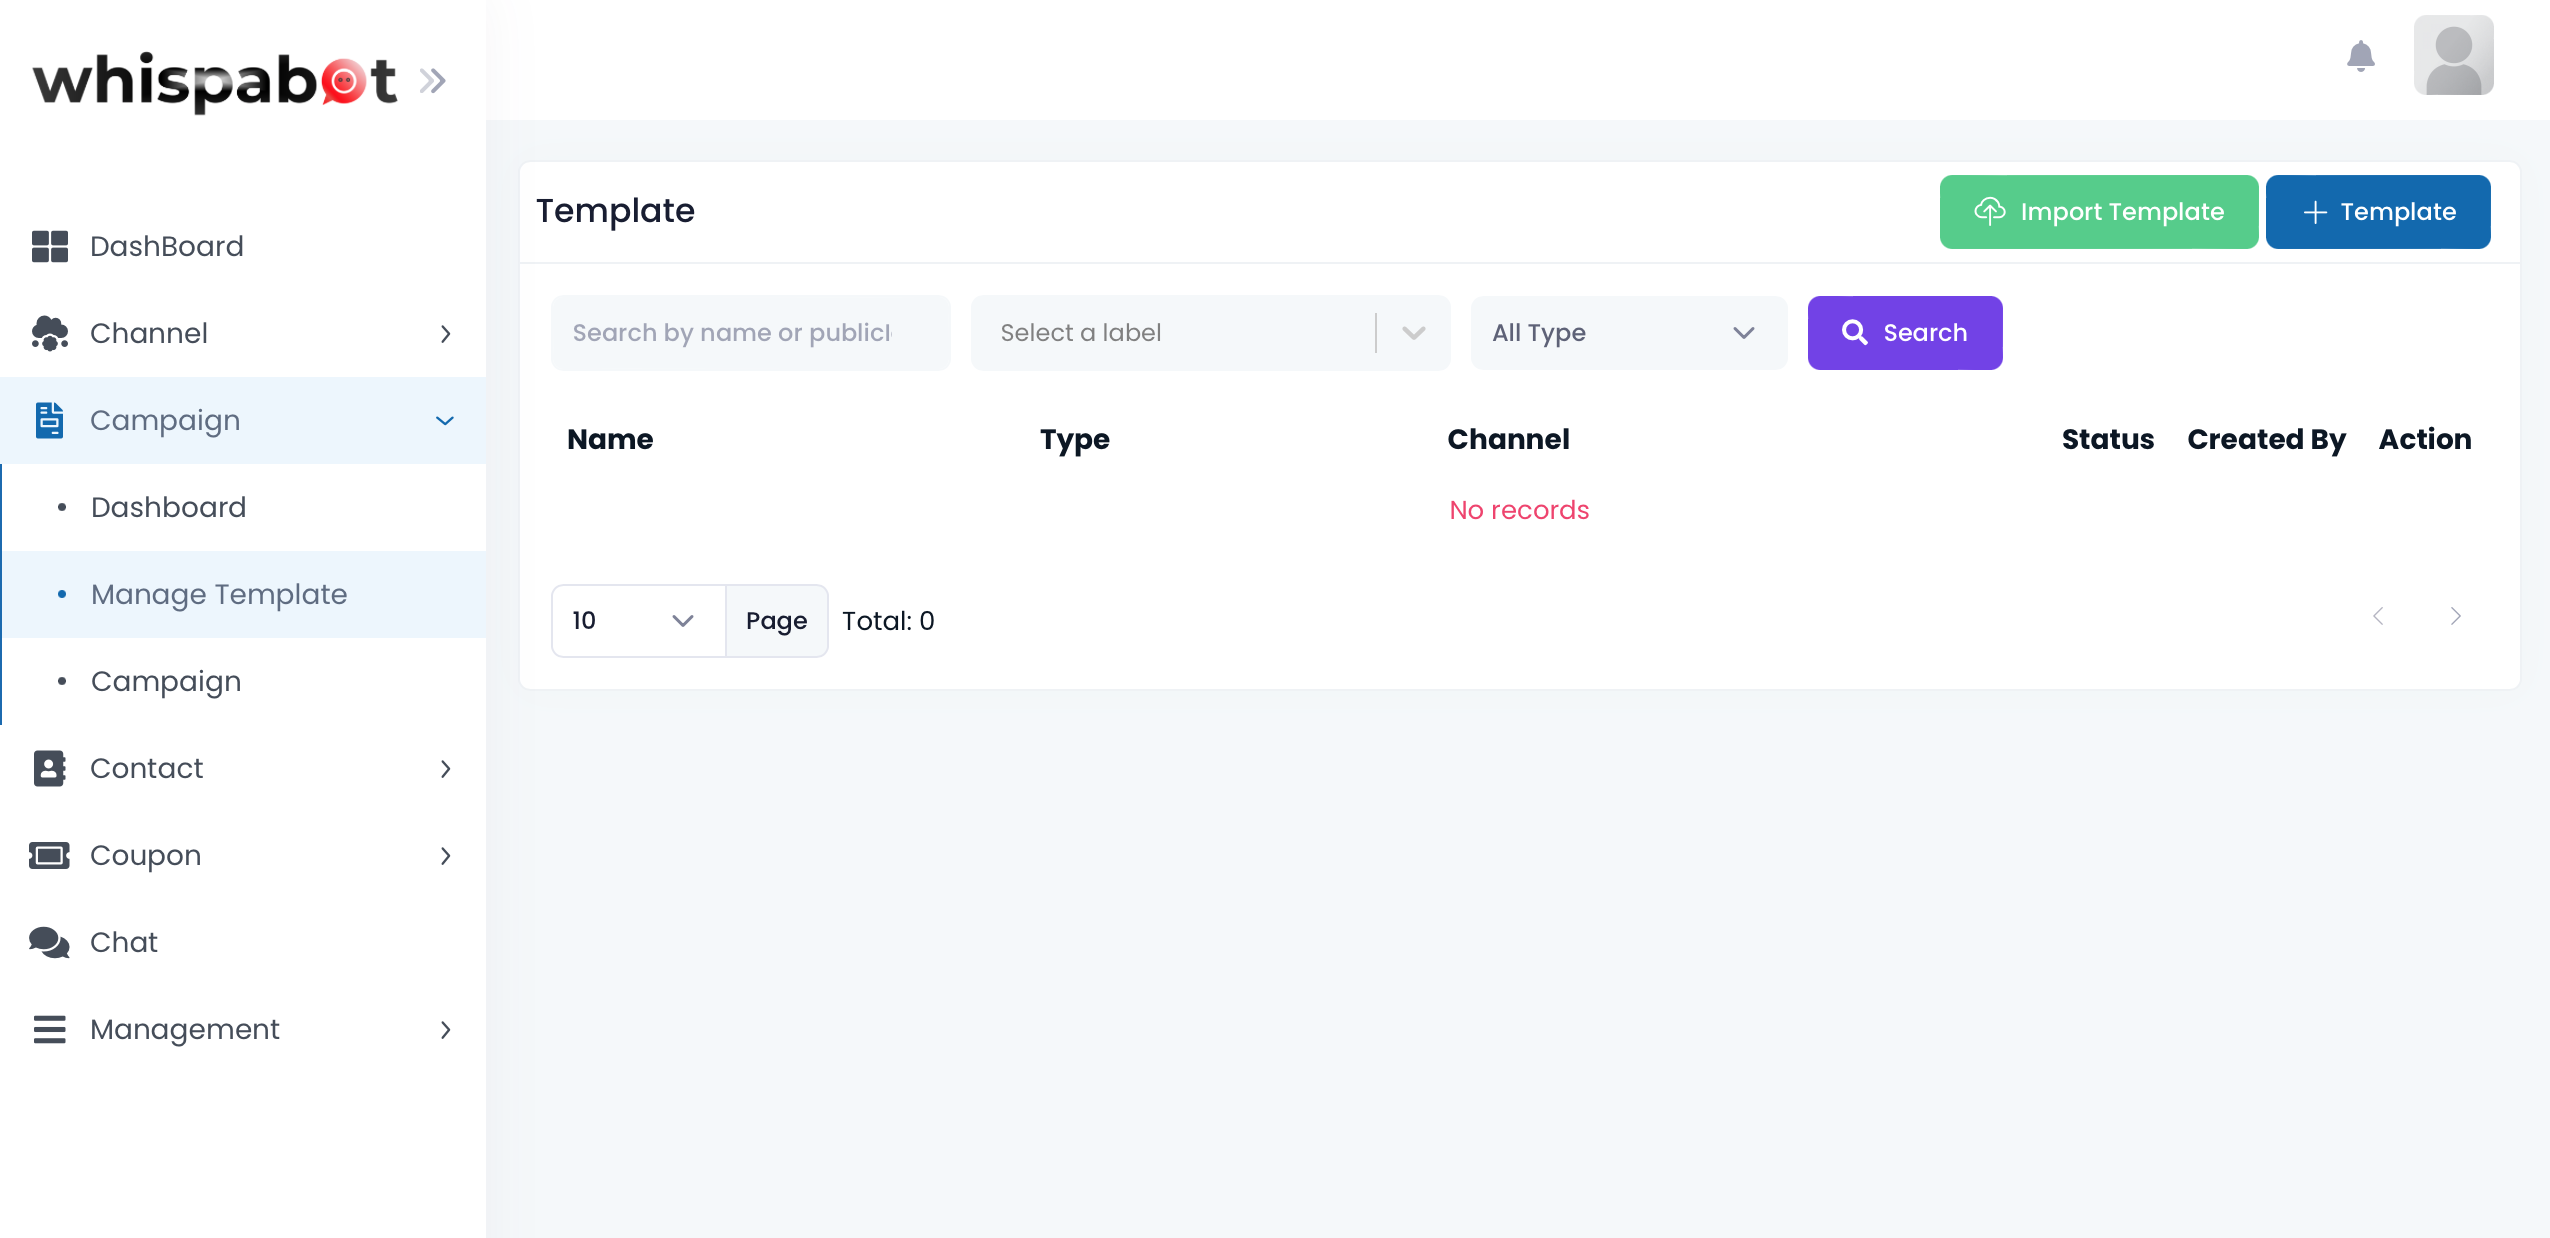Click the Contact address book icon
Viewport: 2550px width, 1238px height.
pos(50,768)
